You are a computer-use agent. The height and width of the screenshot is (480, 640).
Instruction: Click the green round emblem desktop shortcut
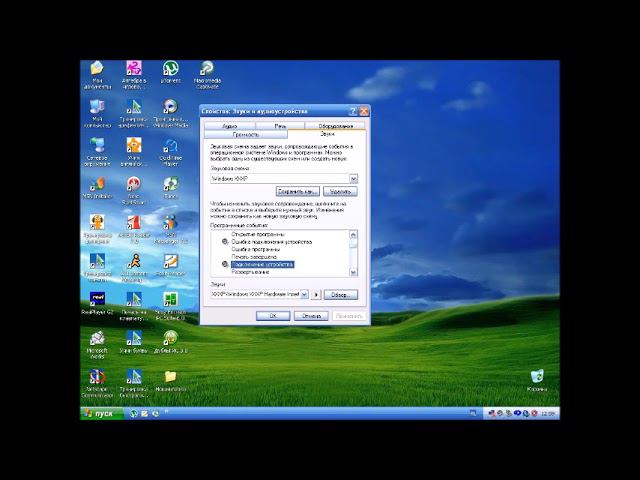(x=171, y=342)
